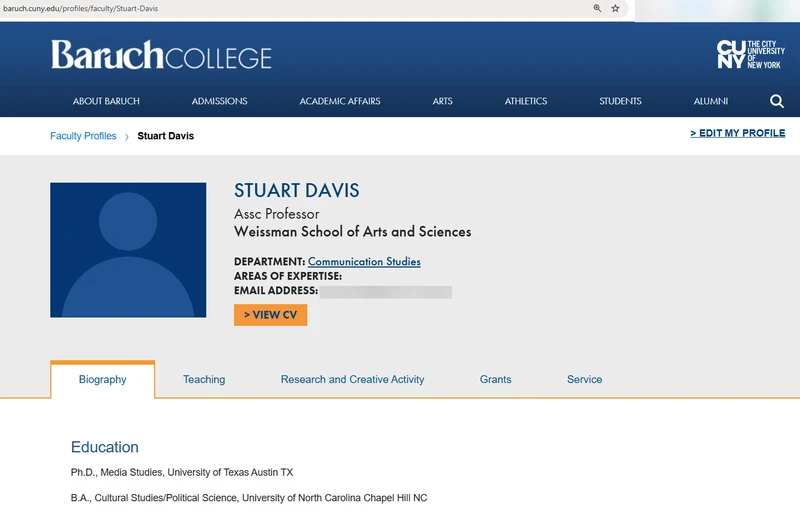Click Edit My Profile link
This screenshot has width=800, height=524.
tap(738, 133)
